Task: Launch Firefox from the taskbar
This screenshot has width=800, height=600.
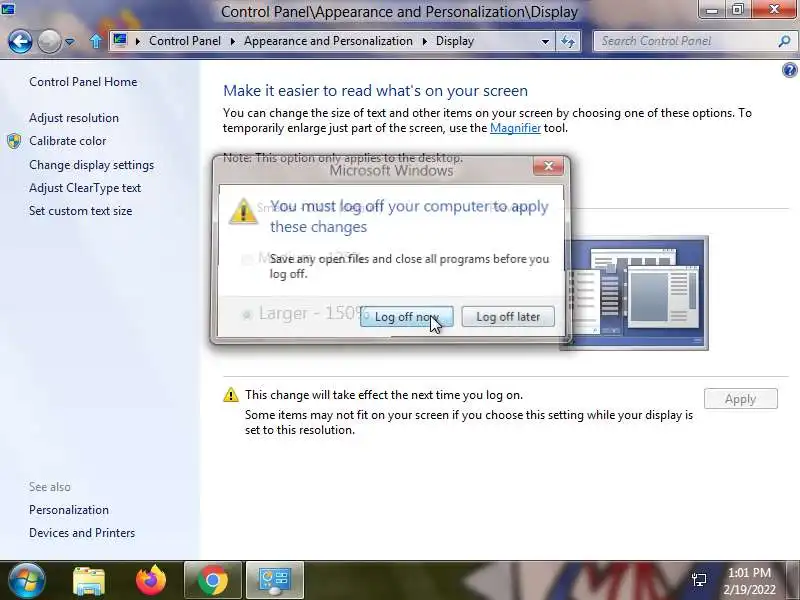Action: pyautogui.click(x=151, y=580)
